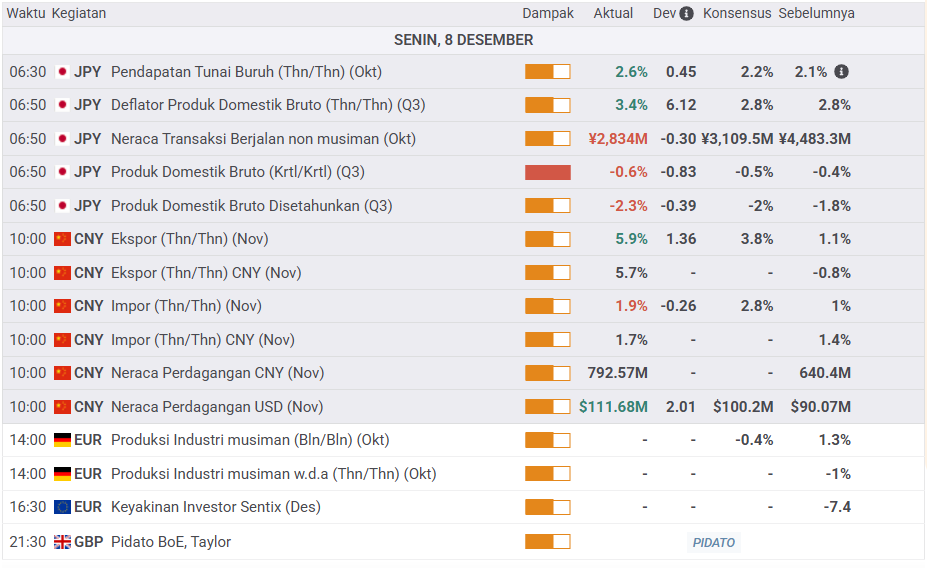The width and height of the screenshot is (927, 568).
Task: Click the Konsensus column header
Action: 737,14
